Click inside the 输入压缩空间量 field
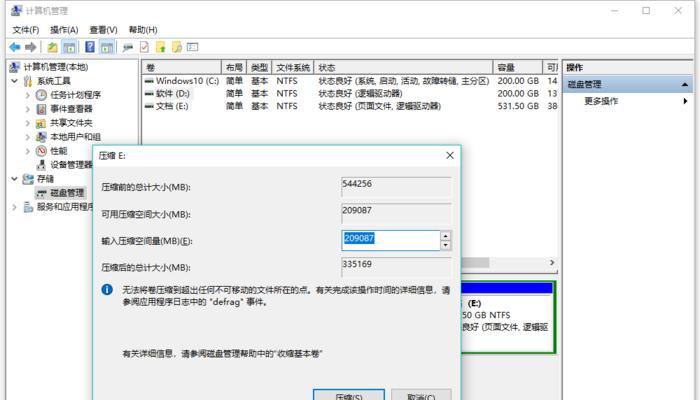This screenshot has width=700, height=400. pyautogui.click(x=391, y=241)
